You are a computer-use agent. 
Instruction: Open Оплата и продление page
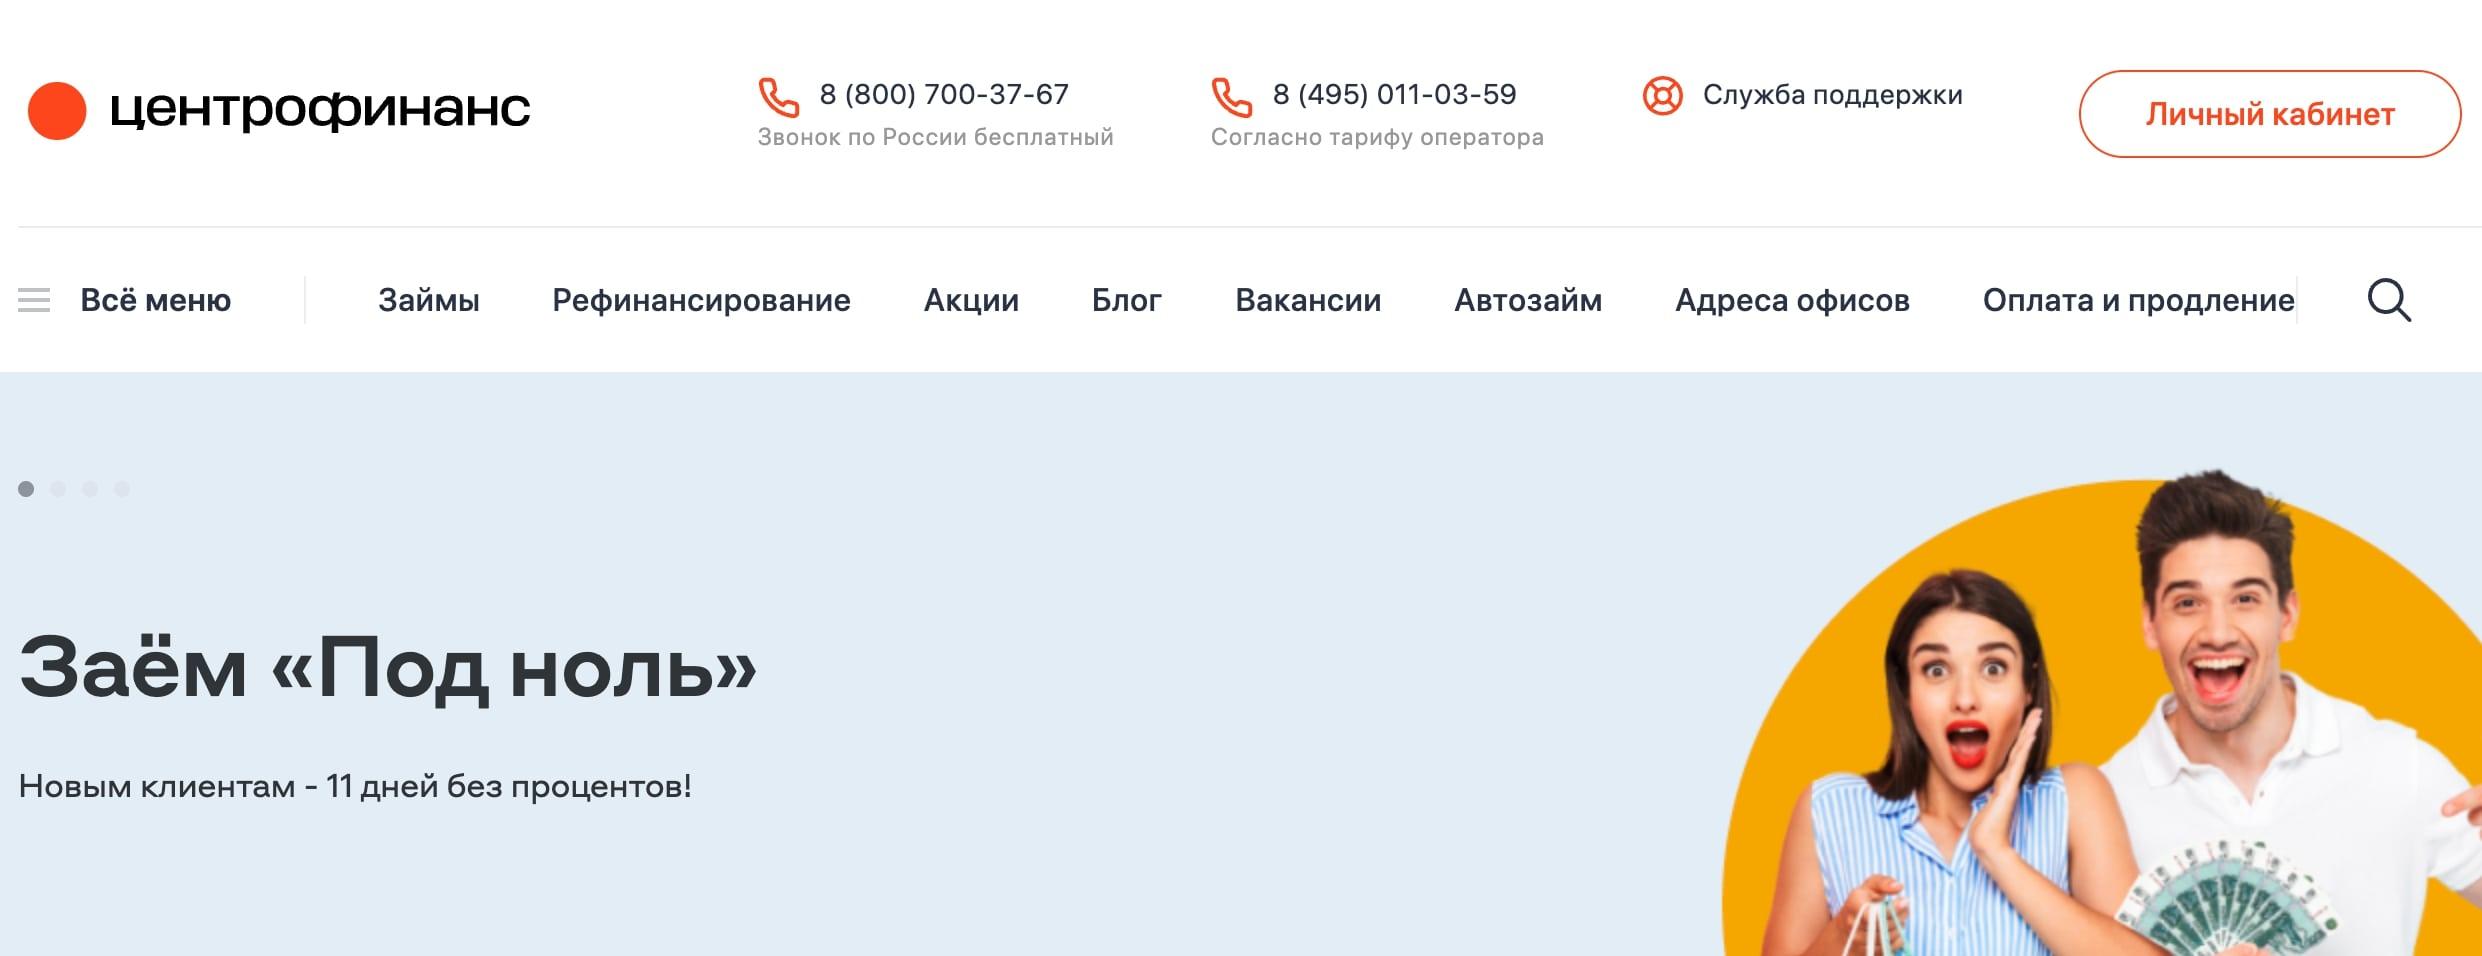point(2138,300)
